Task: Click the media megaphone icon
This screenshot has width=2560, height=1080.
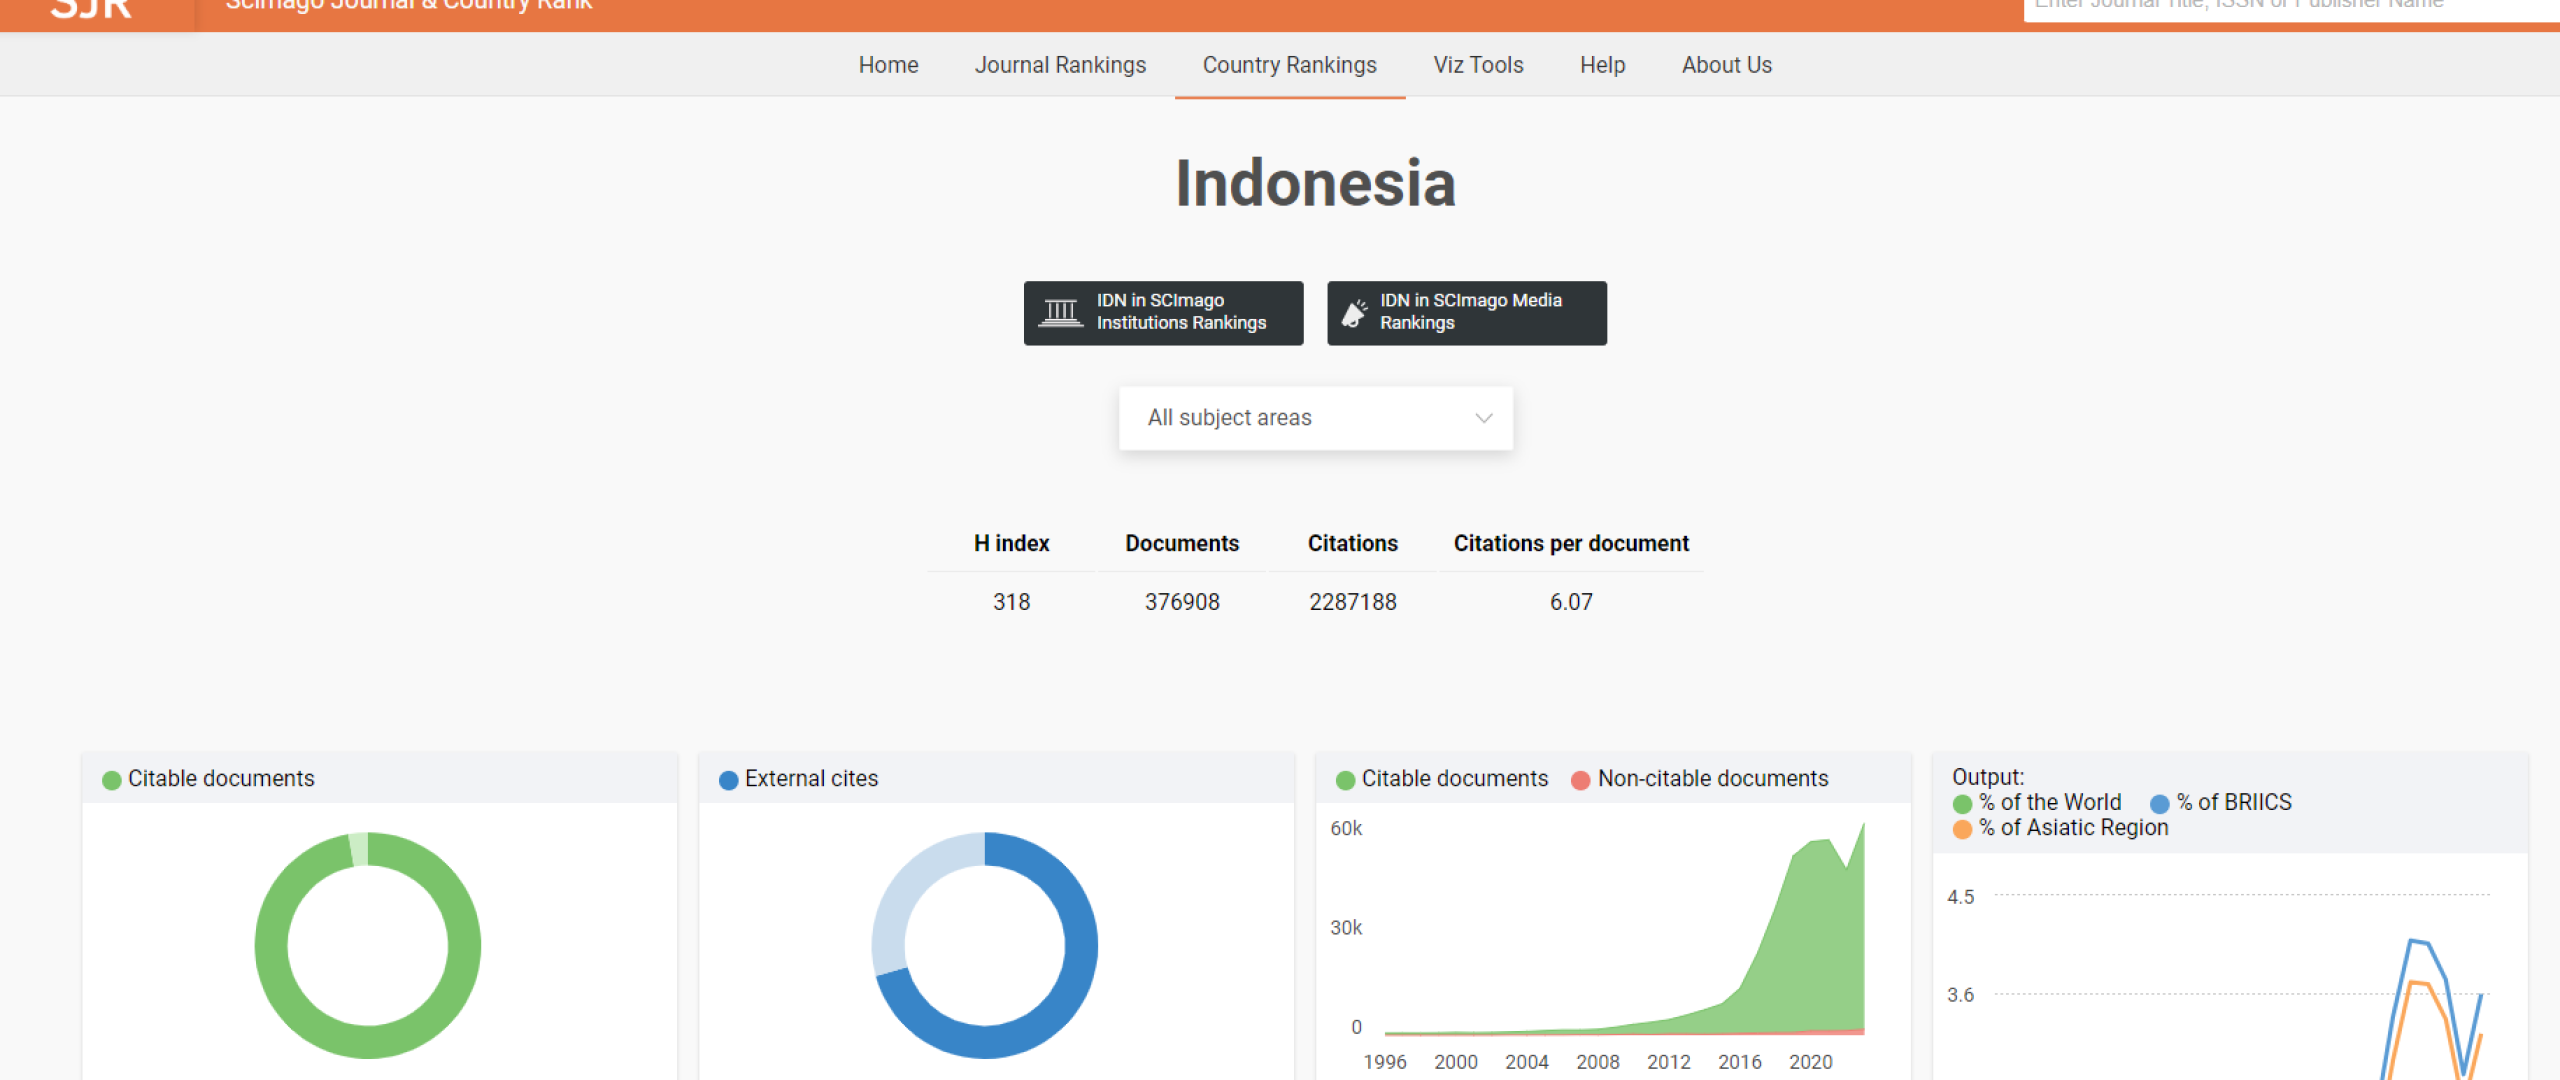Action: coord(1354,313)
